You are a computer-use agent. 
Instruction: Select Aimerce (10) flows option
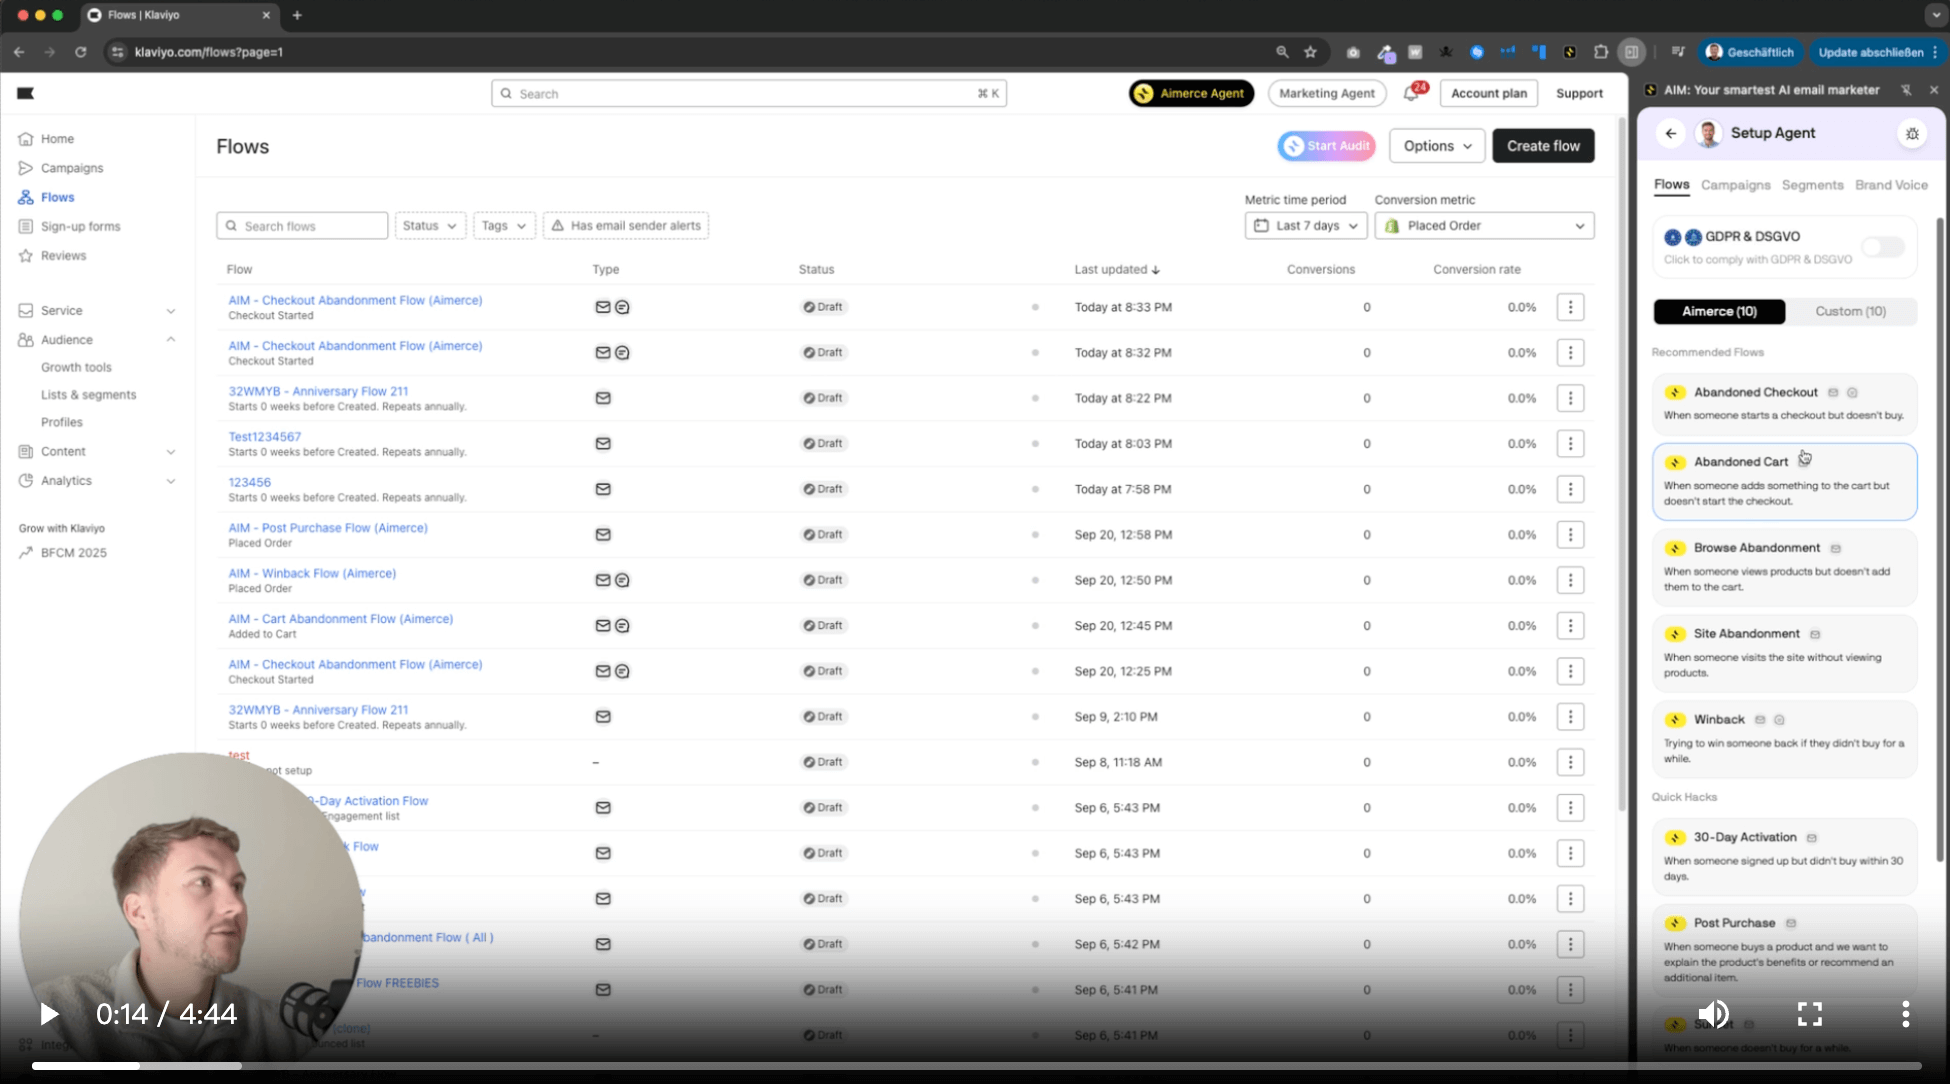pos(1719,311)
